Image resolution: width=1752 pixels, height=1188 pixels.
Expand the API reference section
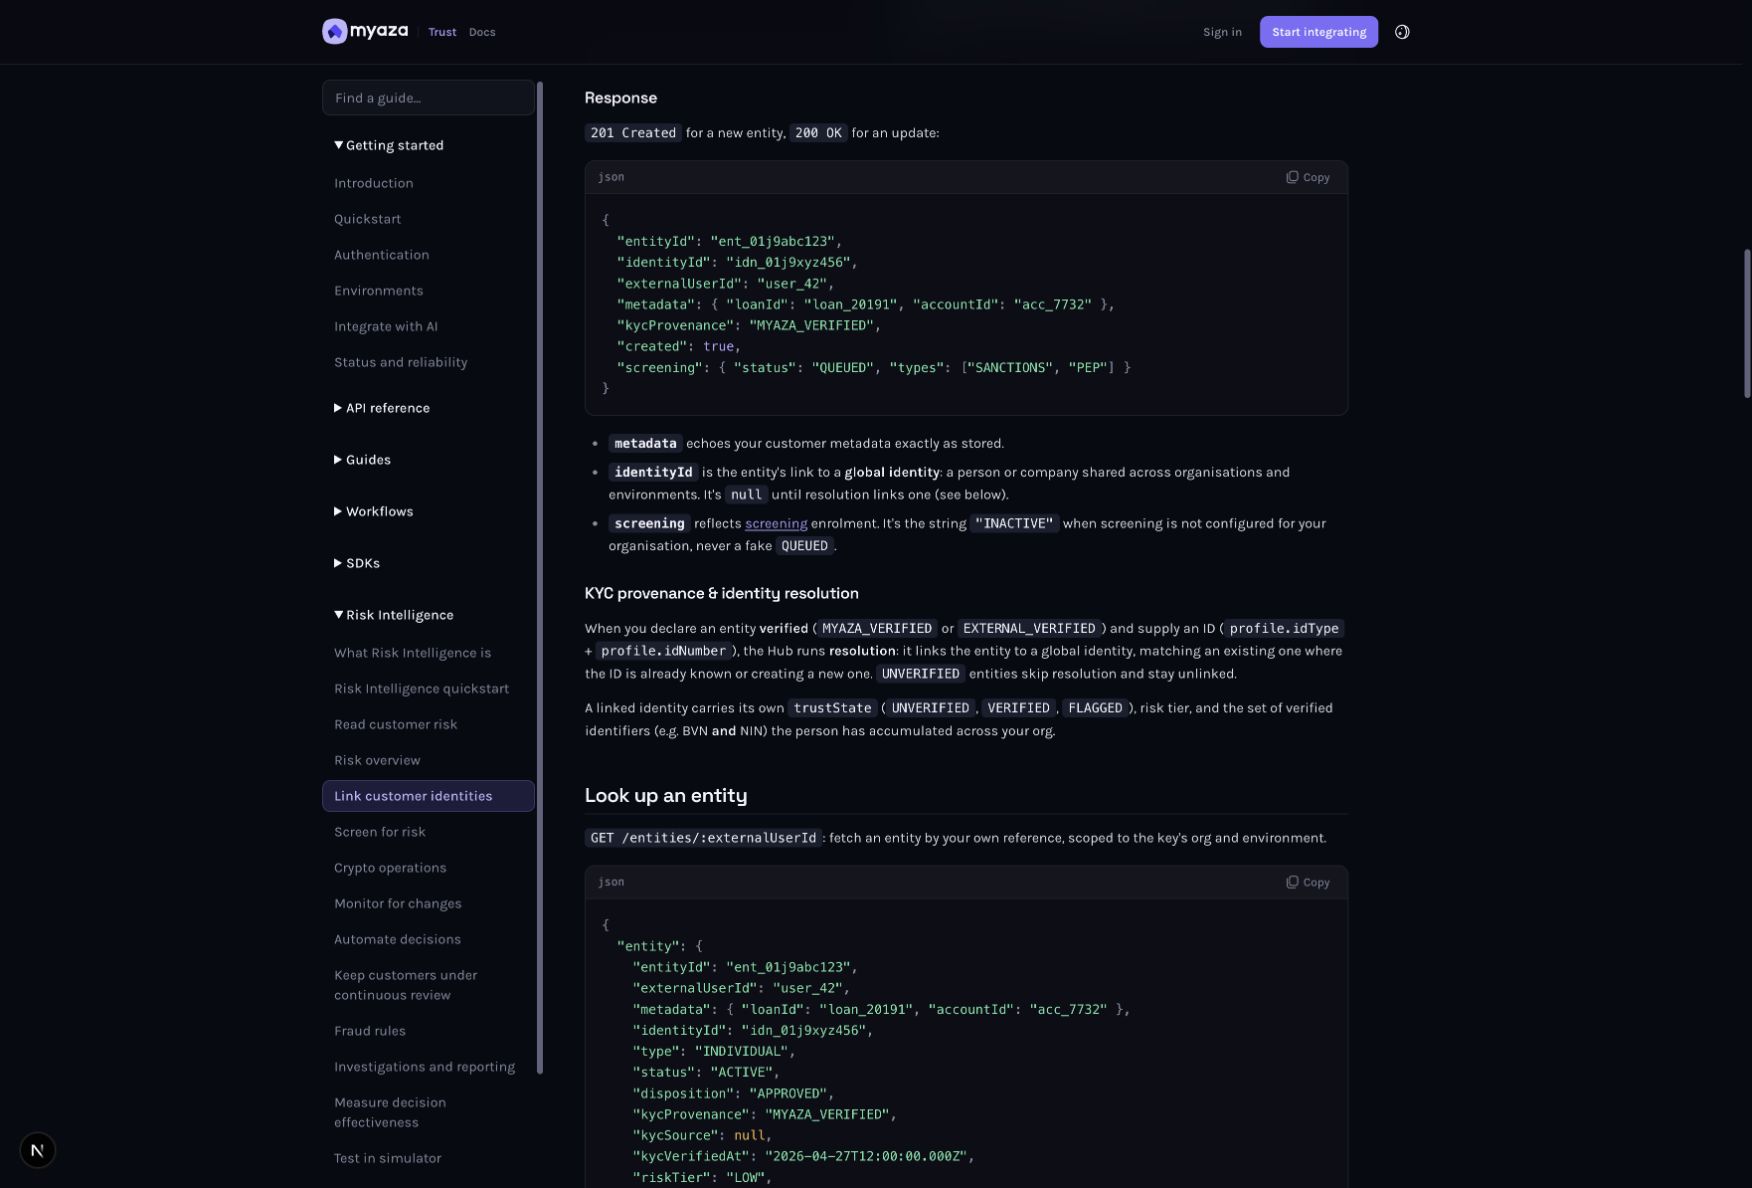coord(382,408)
